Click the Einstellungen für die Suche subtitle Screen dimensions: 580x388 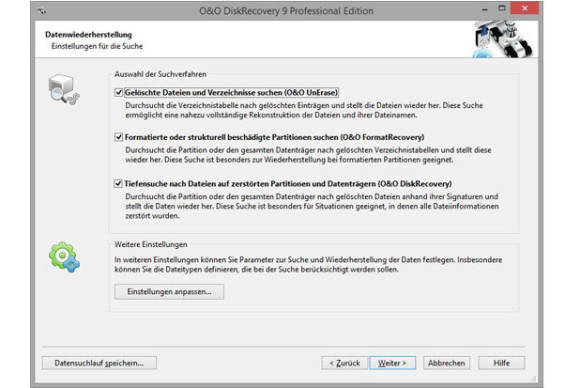point(97,46)
